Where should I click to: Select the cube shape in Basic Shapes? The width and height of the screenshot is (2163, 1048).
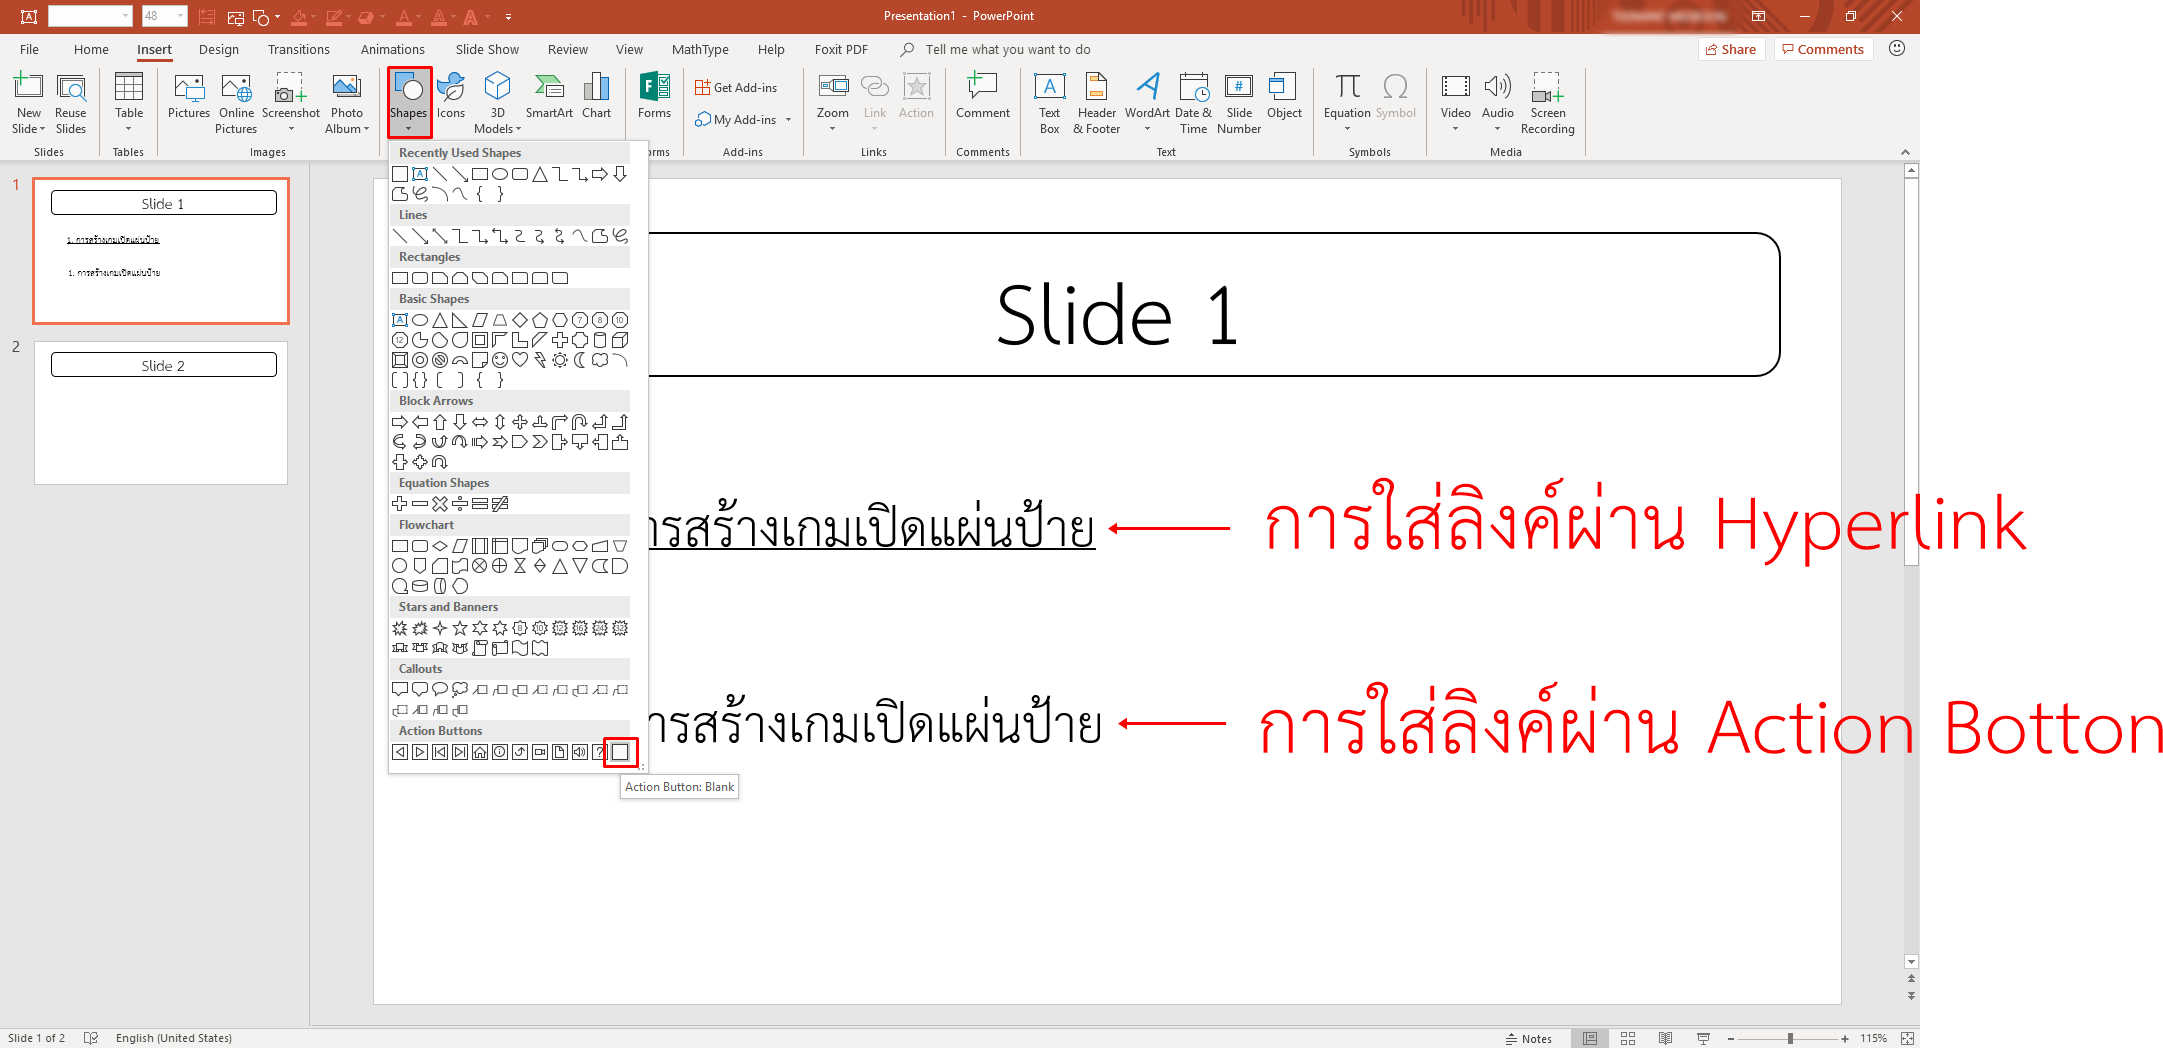point(620,340)
